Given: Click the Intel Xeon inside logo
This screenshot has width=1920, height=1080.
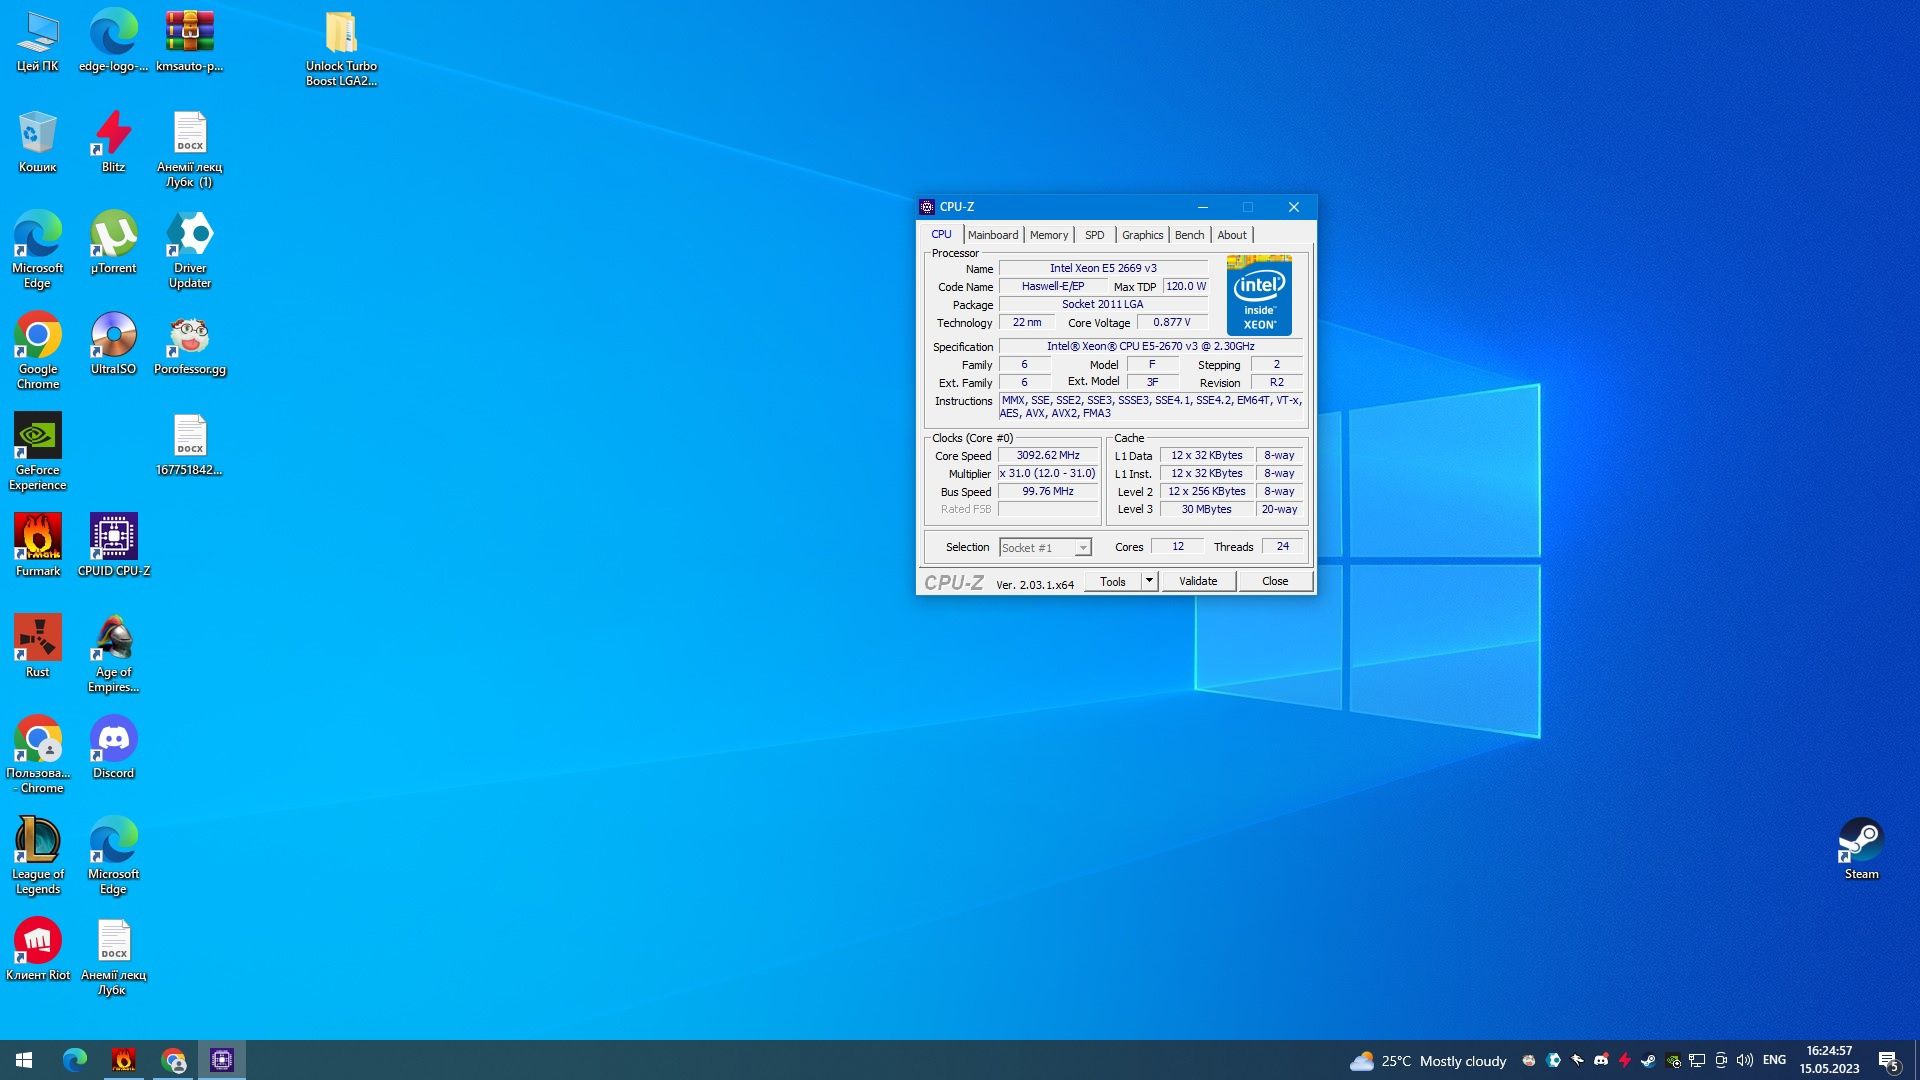Looking at the screenshot, I should click(1259, 295).
